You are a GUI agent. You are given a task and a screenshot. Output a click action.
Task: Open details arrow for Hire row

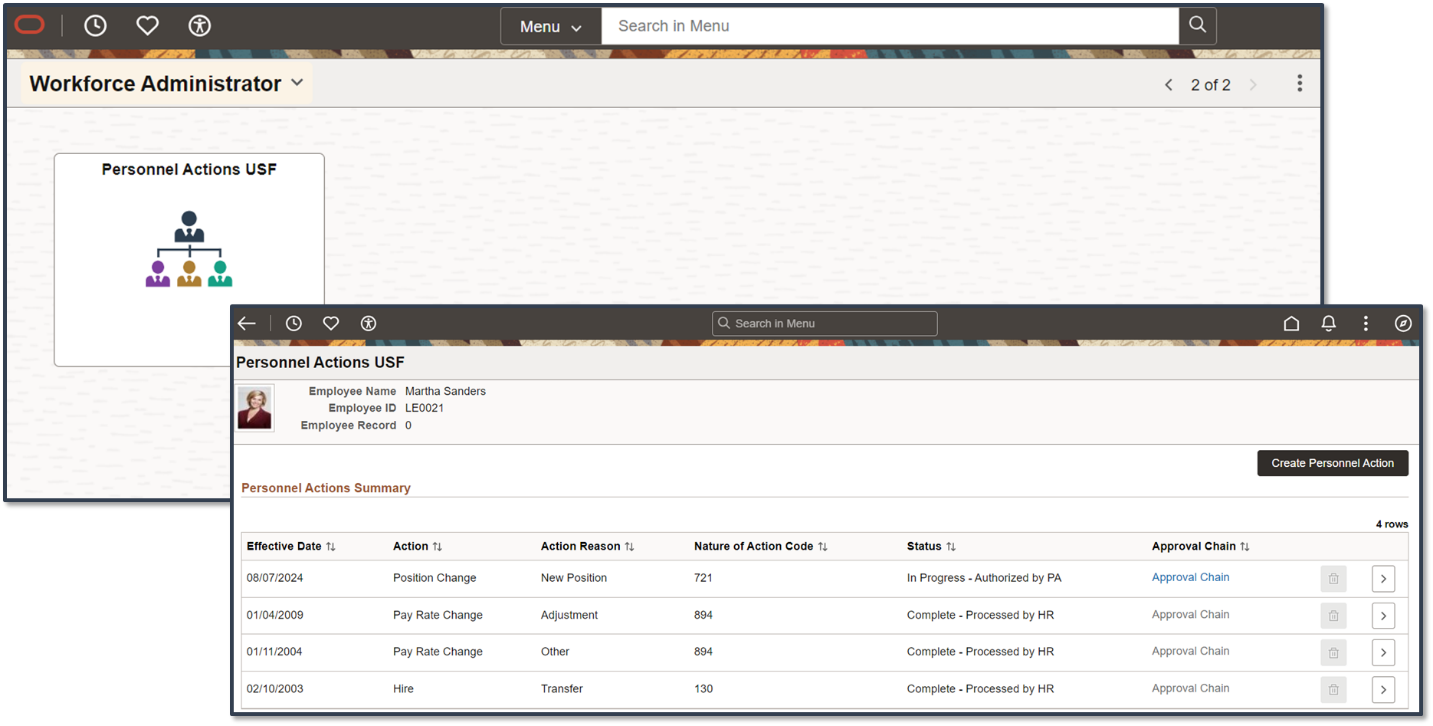pos(1383,690)
